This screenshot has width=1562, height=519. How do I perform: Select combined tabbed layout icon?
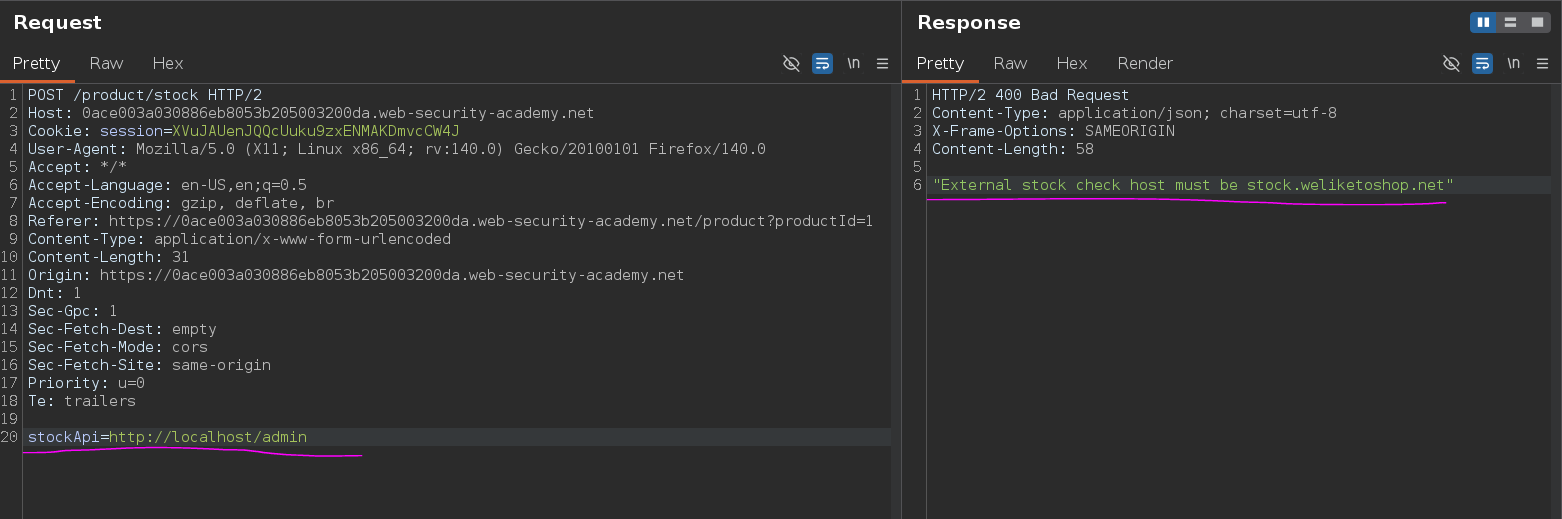(x=1537, y=22)
